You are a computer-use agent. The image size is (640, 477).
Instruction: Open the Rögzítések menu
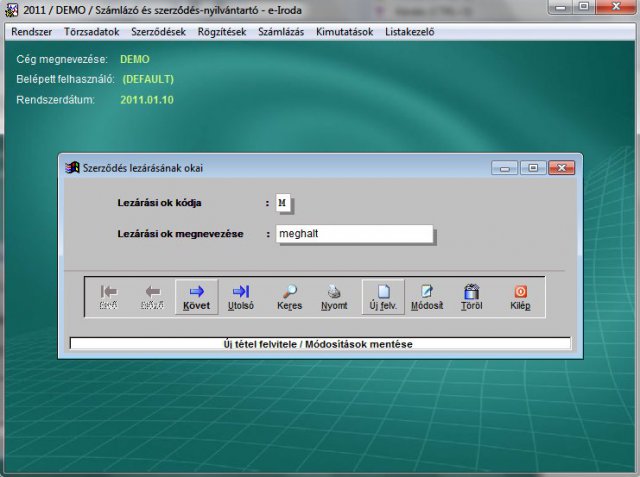point(222,31)
